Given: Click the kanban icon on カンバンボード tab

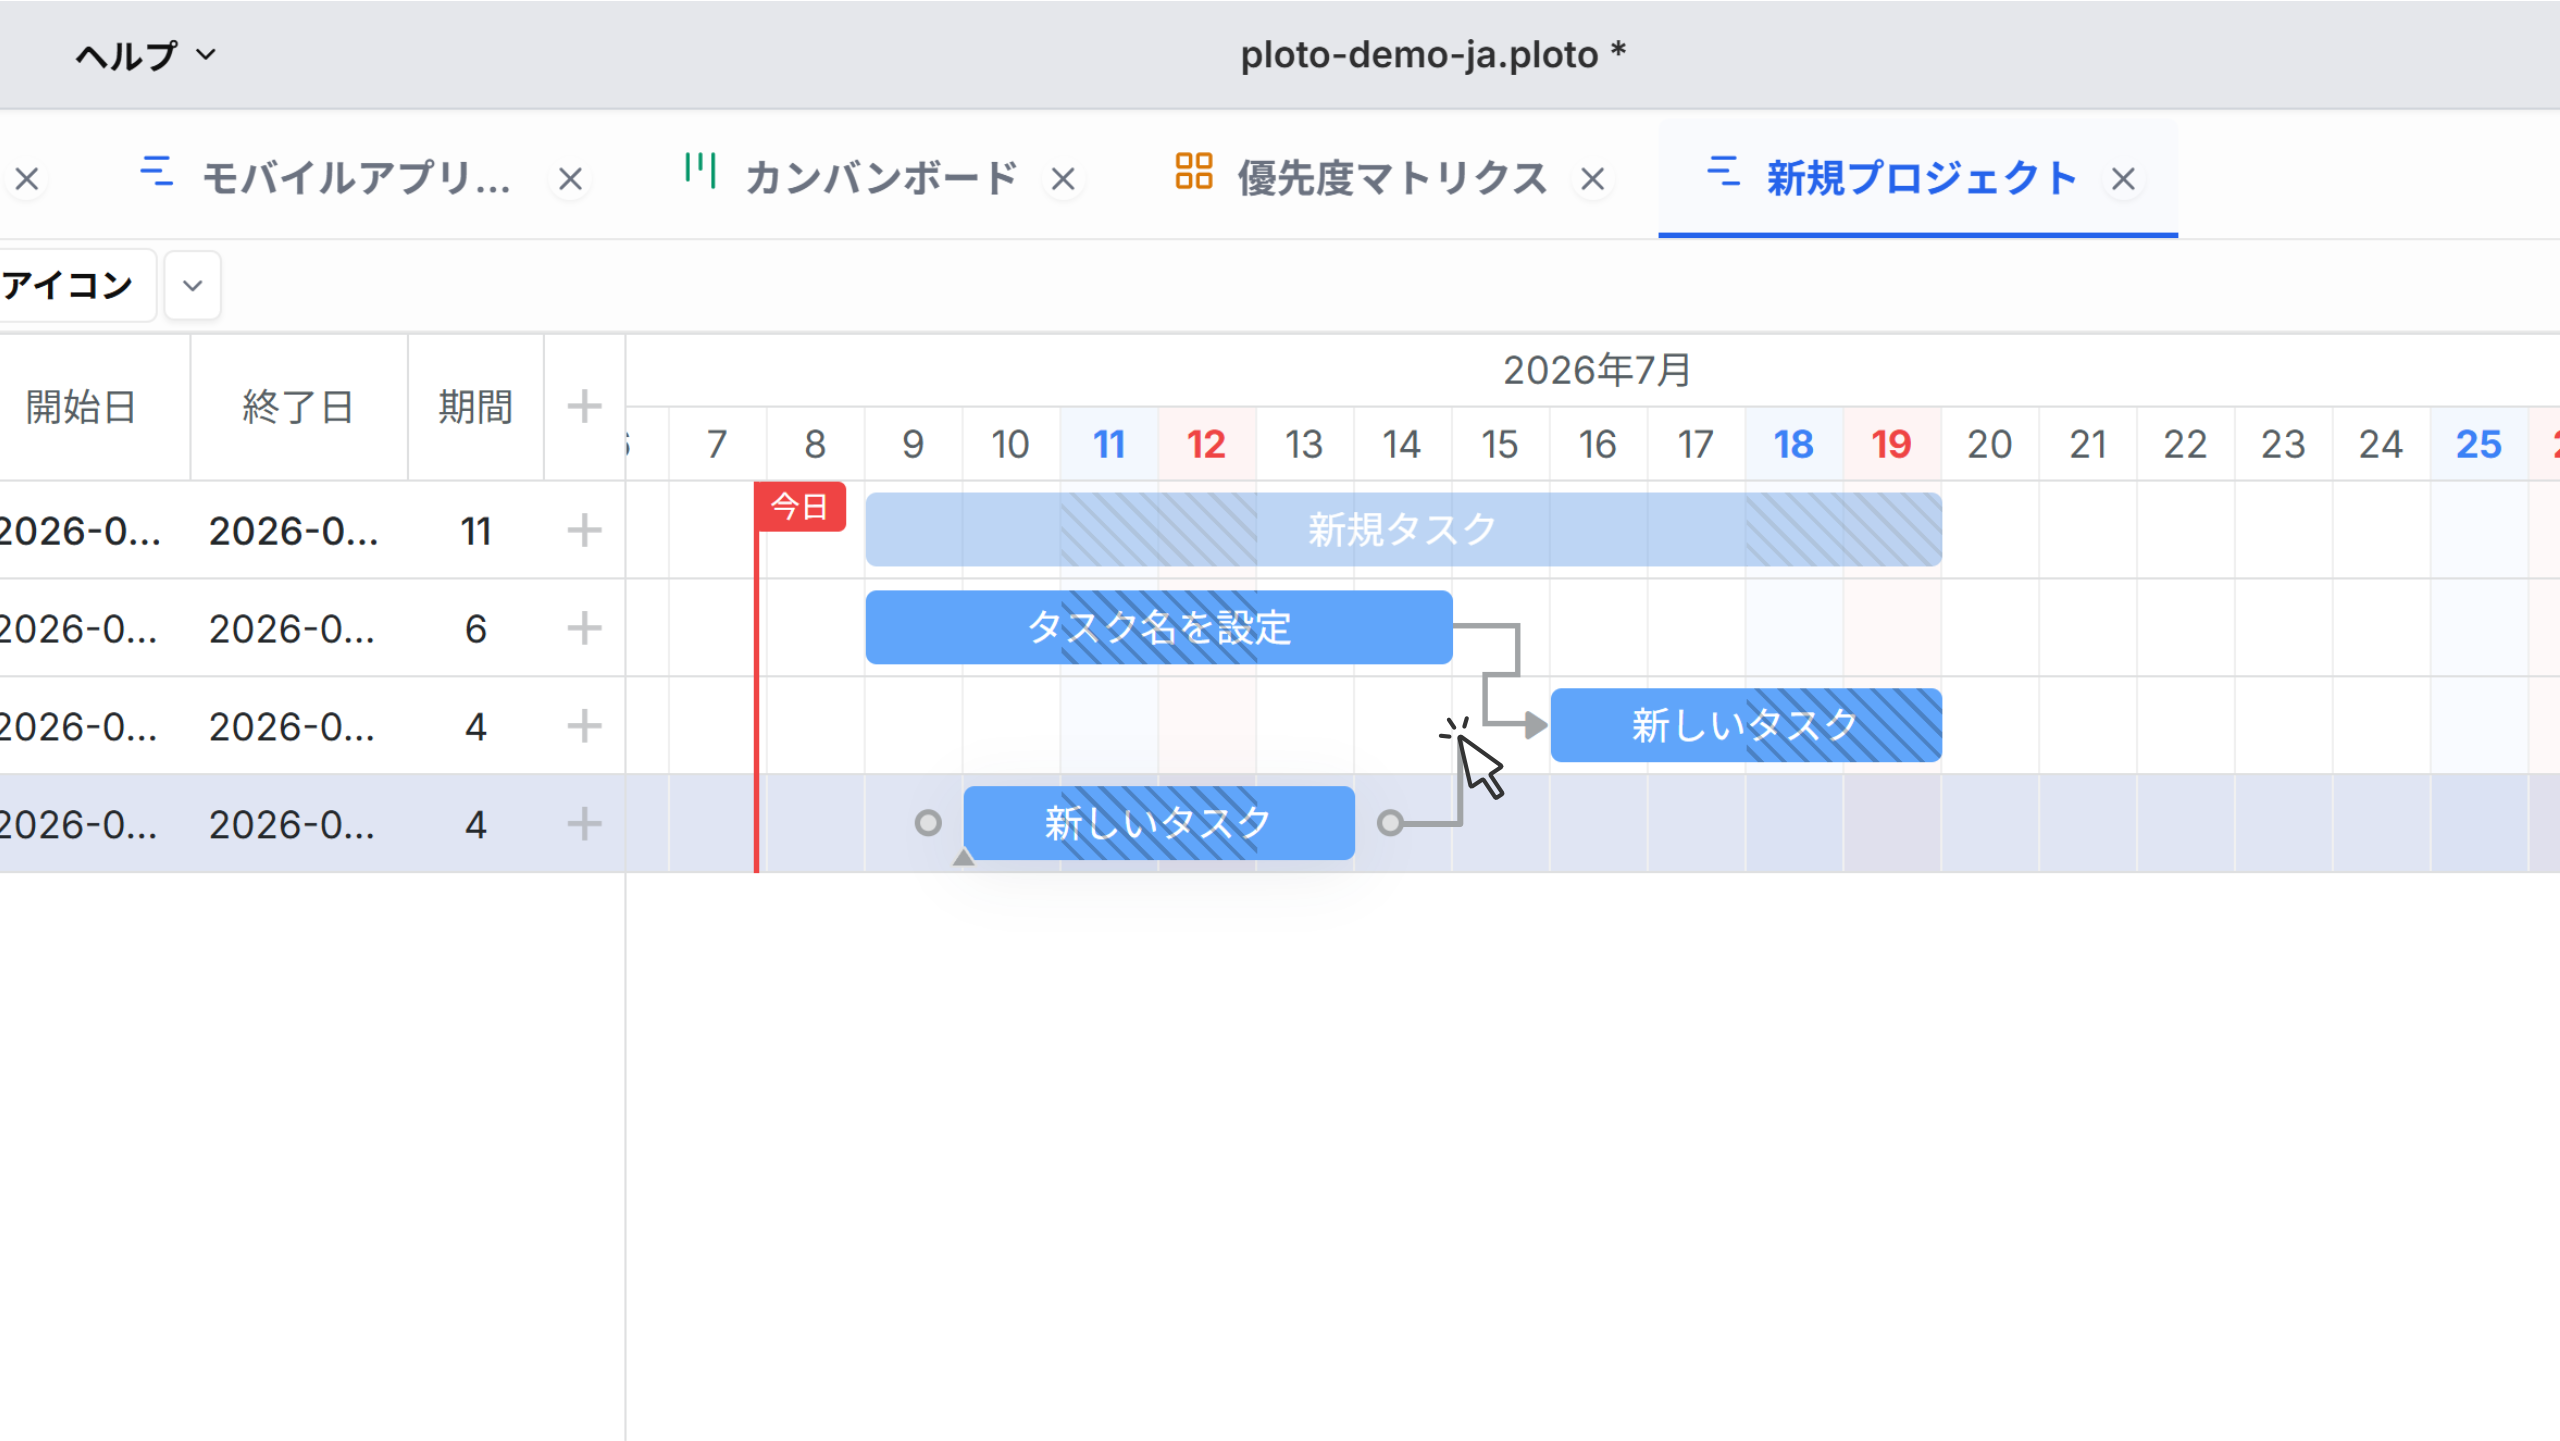Looking at the screenshot, I should (700, 170).
